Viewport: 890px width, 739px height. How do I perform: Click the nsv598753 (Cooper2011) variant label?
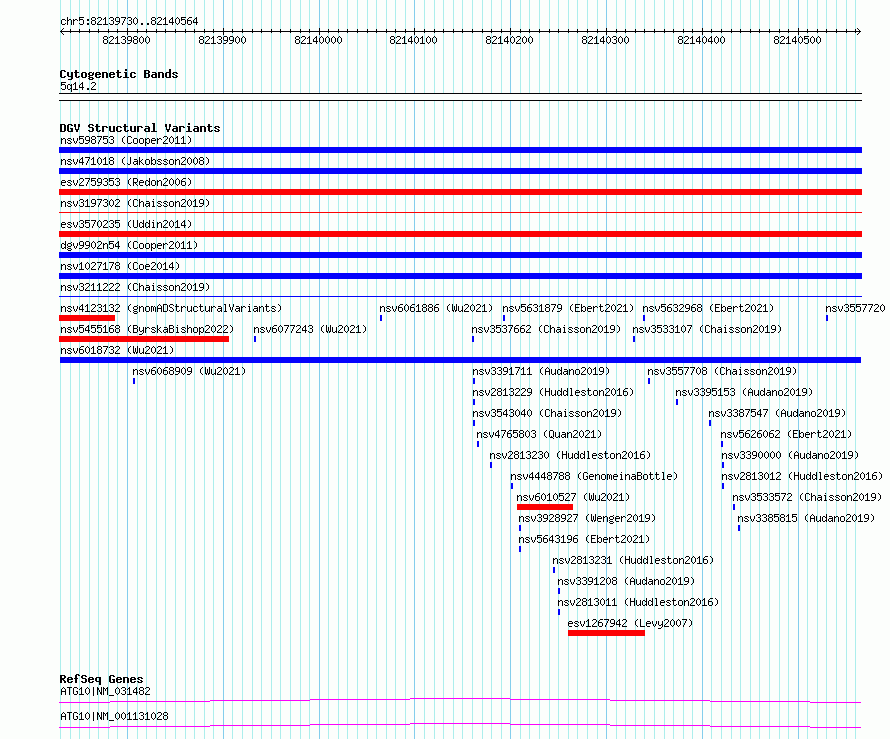click(x=126, y=140)
